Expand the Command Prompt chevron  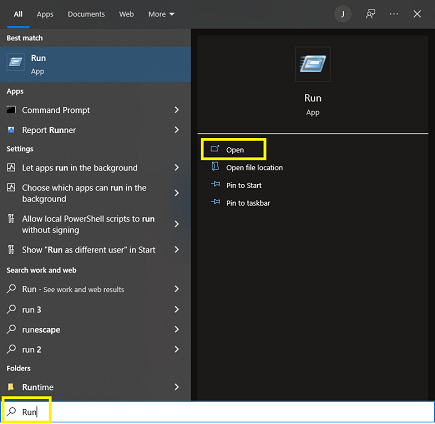(x=177, y=110)
